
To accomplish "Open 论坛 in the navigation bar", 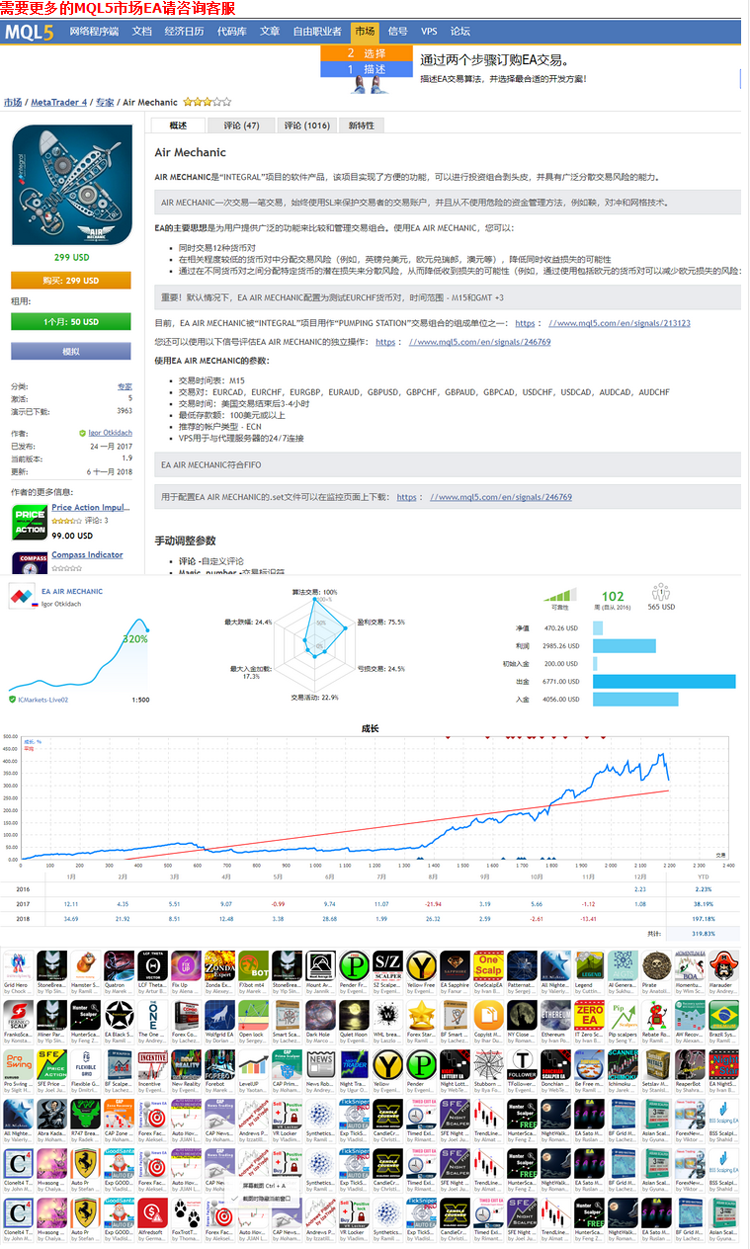I will [x=460, y=32].
